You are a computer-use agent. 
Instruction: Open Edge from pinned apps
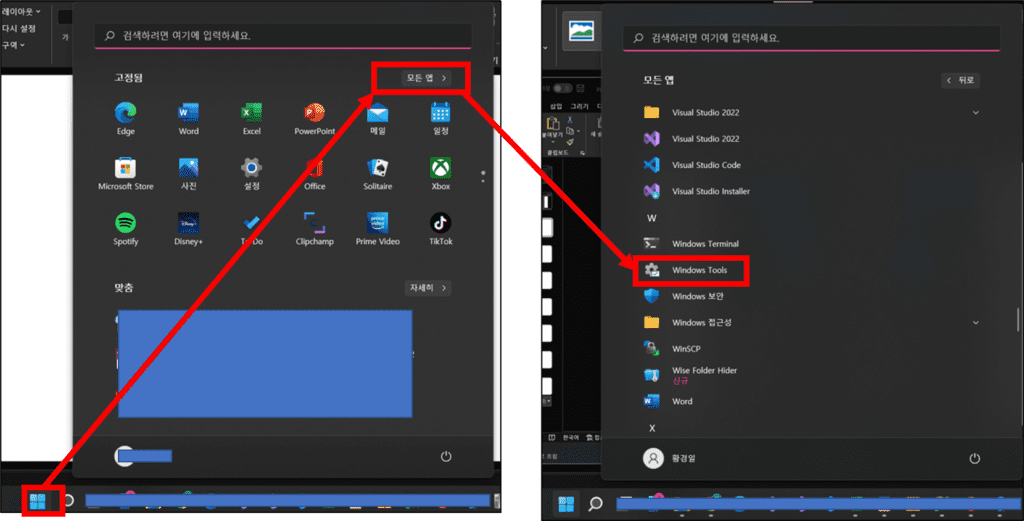coord(125,118)
